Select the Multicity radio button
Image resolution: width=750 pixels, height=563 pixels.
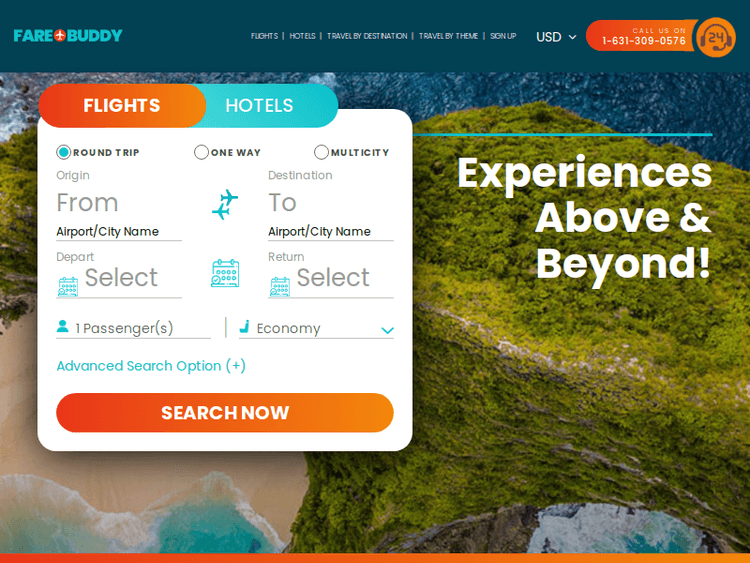tap(321, 152)
